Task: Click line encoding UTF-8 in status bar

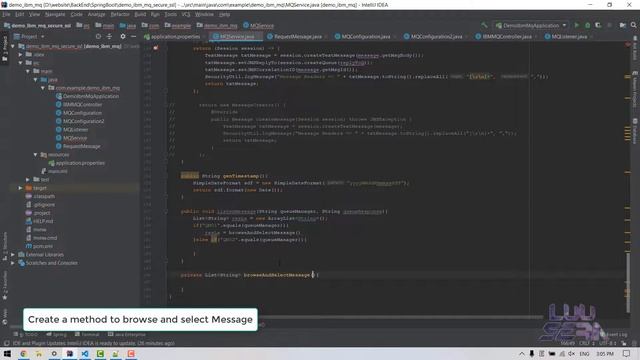Action: pos(608,343)
